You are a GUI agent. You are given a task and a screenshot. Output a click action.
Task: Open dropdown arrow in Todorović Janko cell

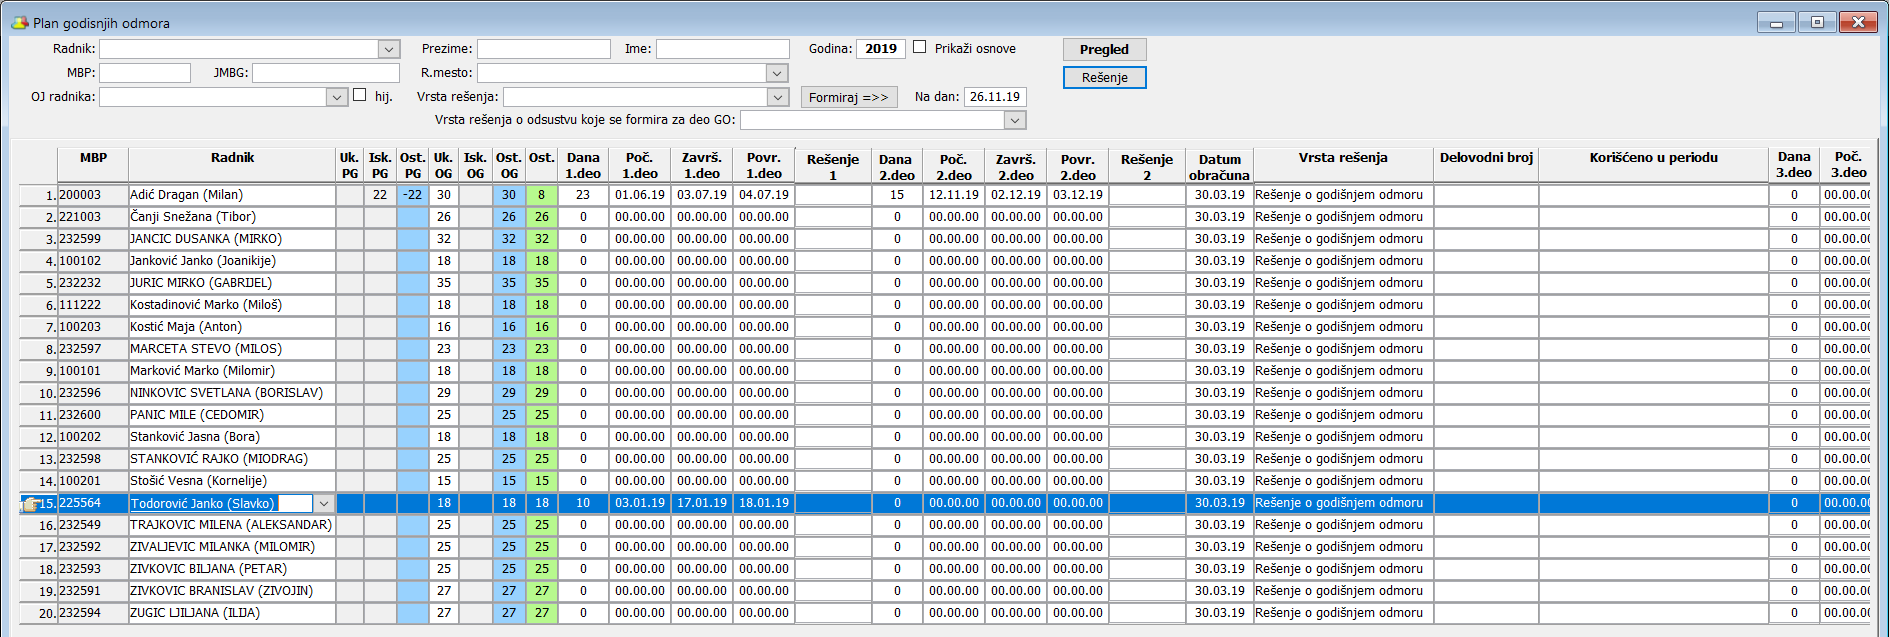tap(324, 504)
